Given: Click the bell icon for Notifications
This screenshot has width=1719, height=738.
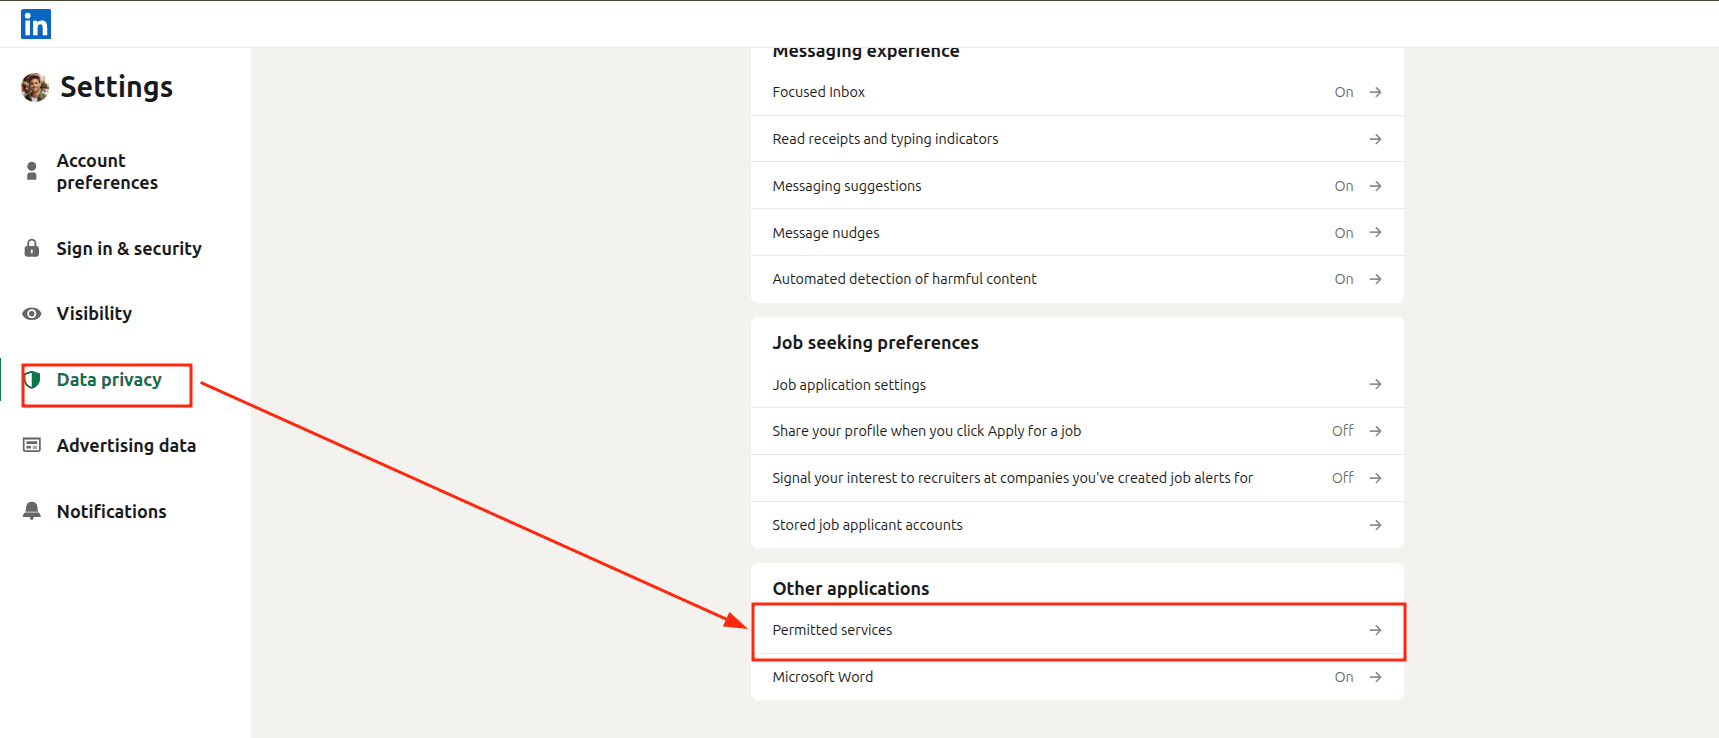Looking at the screenshot, I should coord(32,511).
